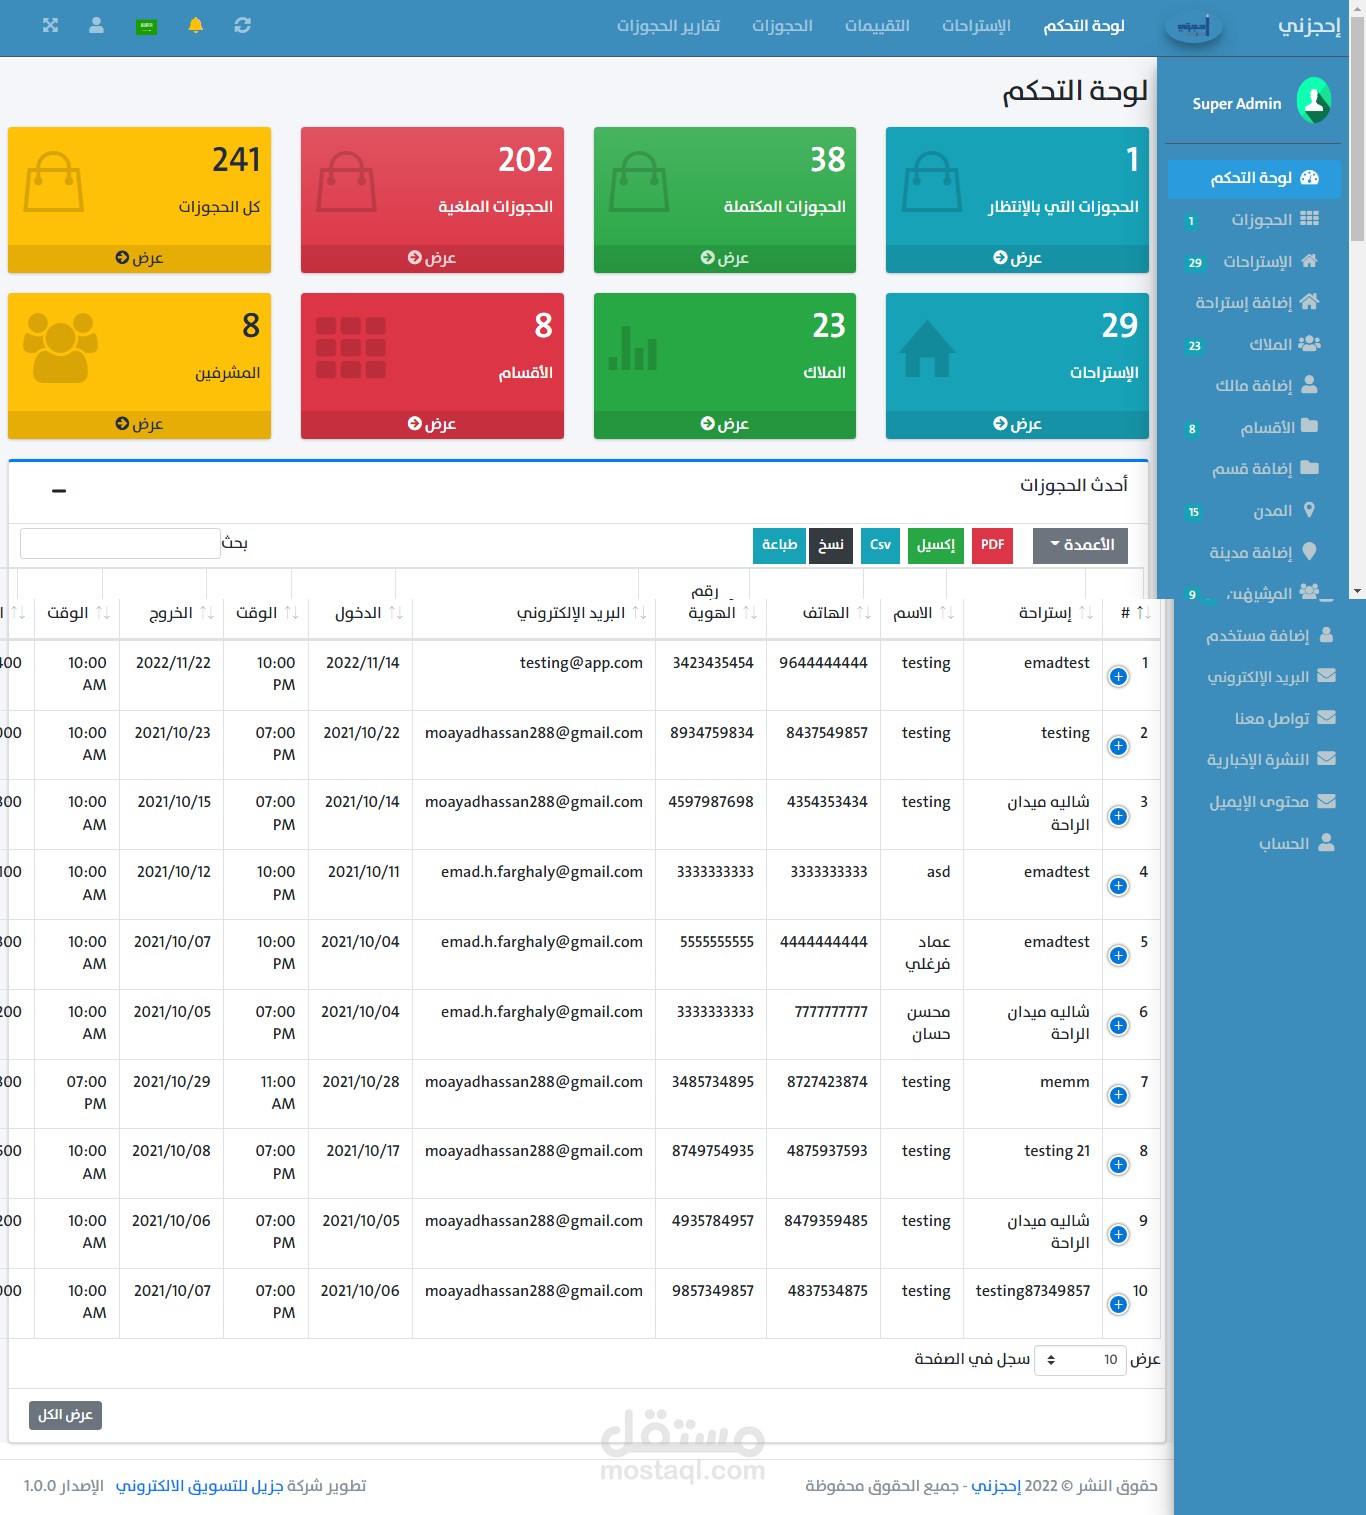1366x1515 pixels.
Task: Open the الأعمدة columns dropdown
Action: click(x=1080, y=545)
